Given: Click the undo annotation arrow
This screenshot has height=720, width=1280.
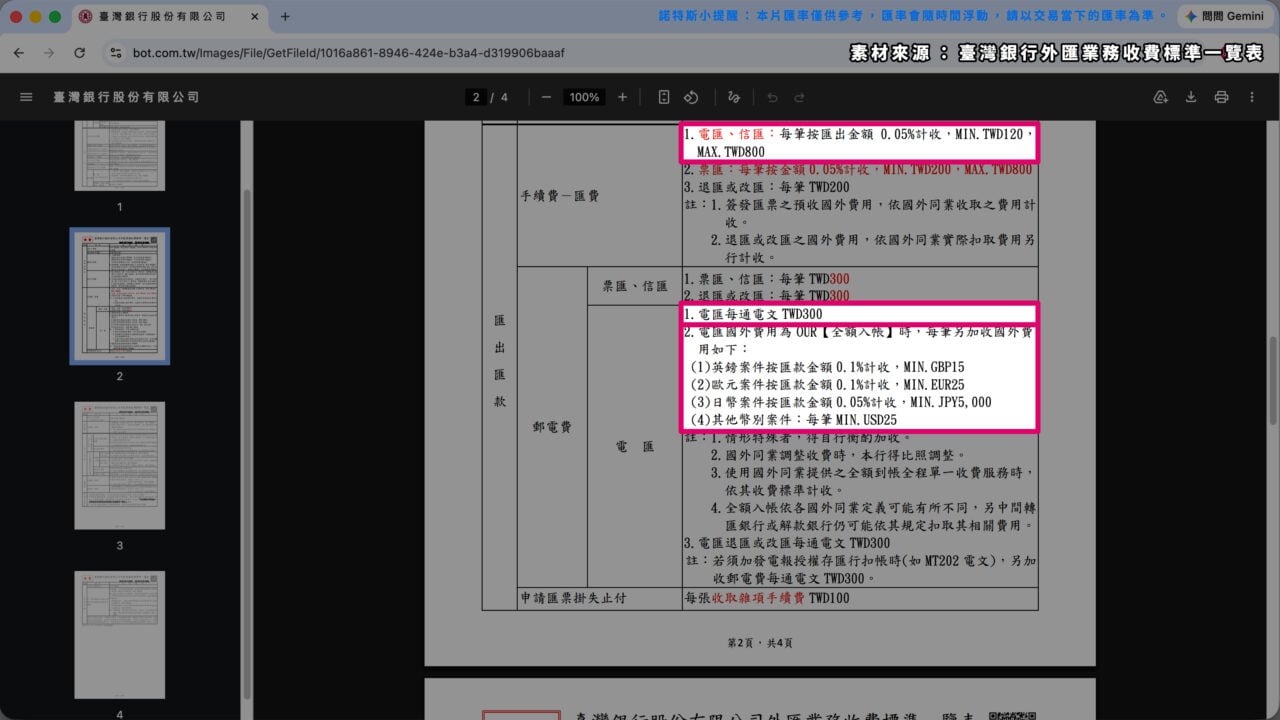Looking at the screenshot, I should pos(772,97).
